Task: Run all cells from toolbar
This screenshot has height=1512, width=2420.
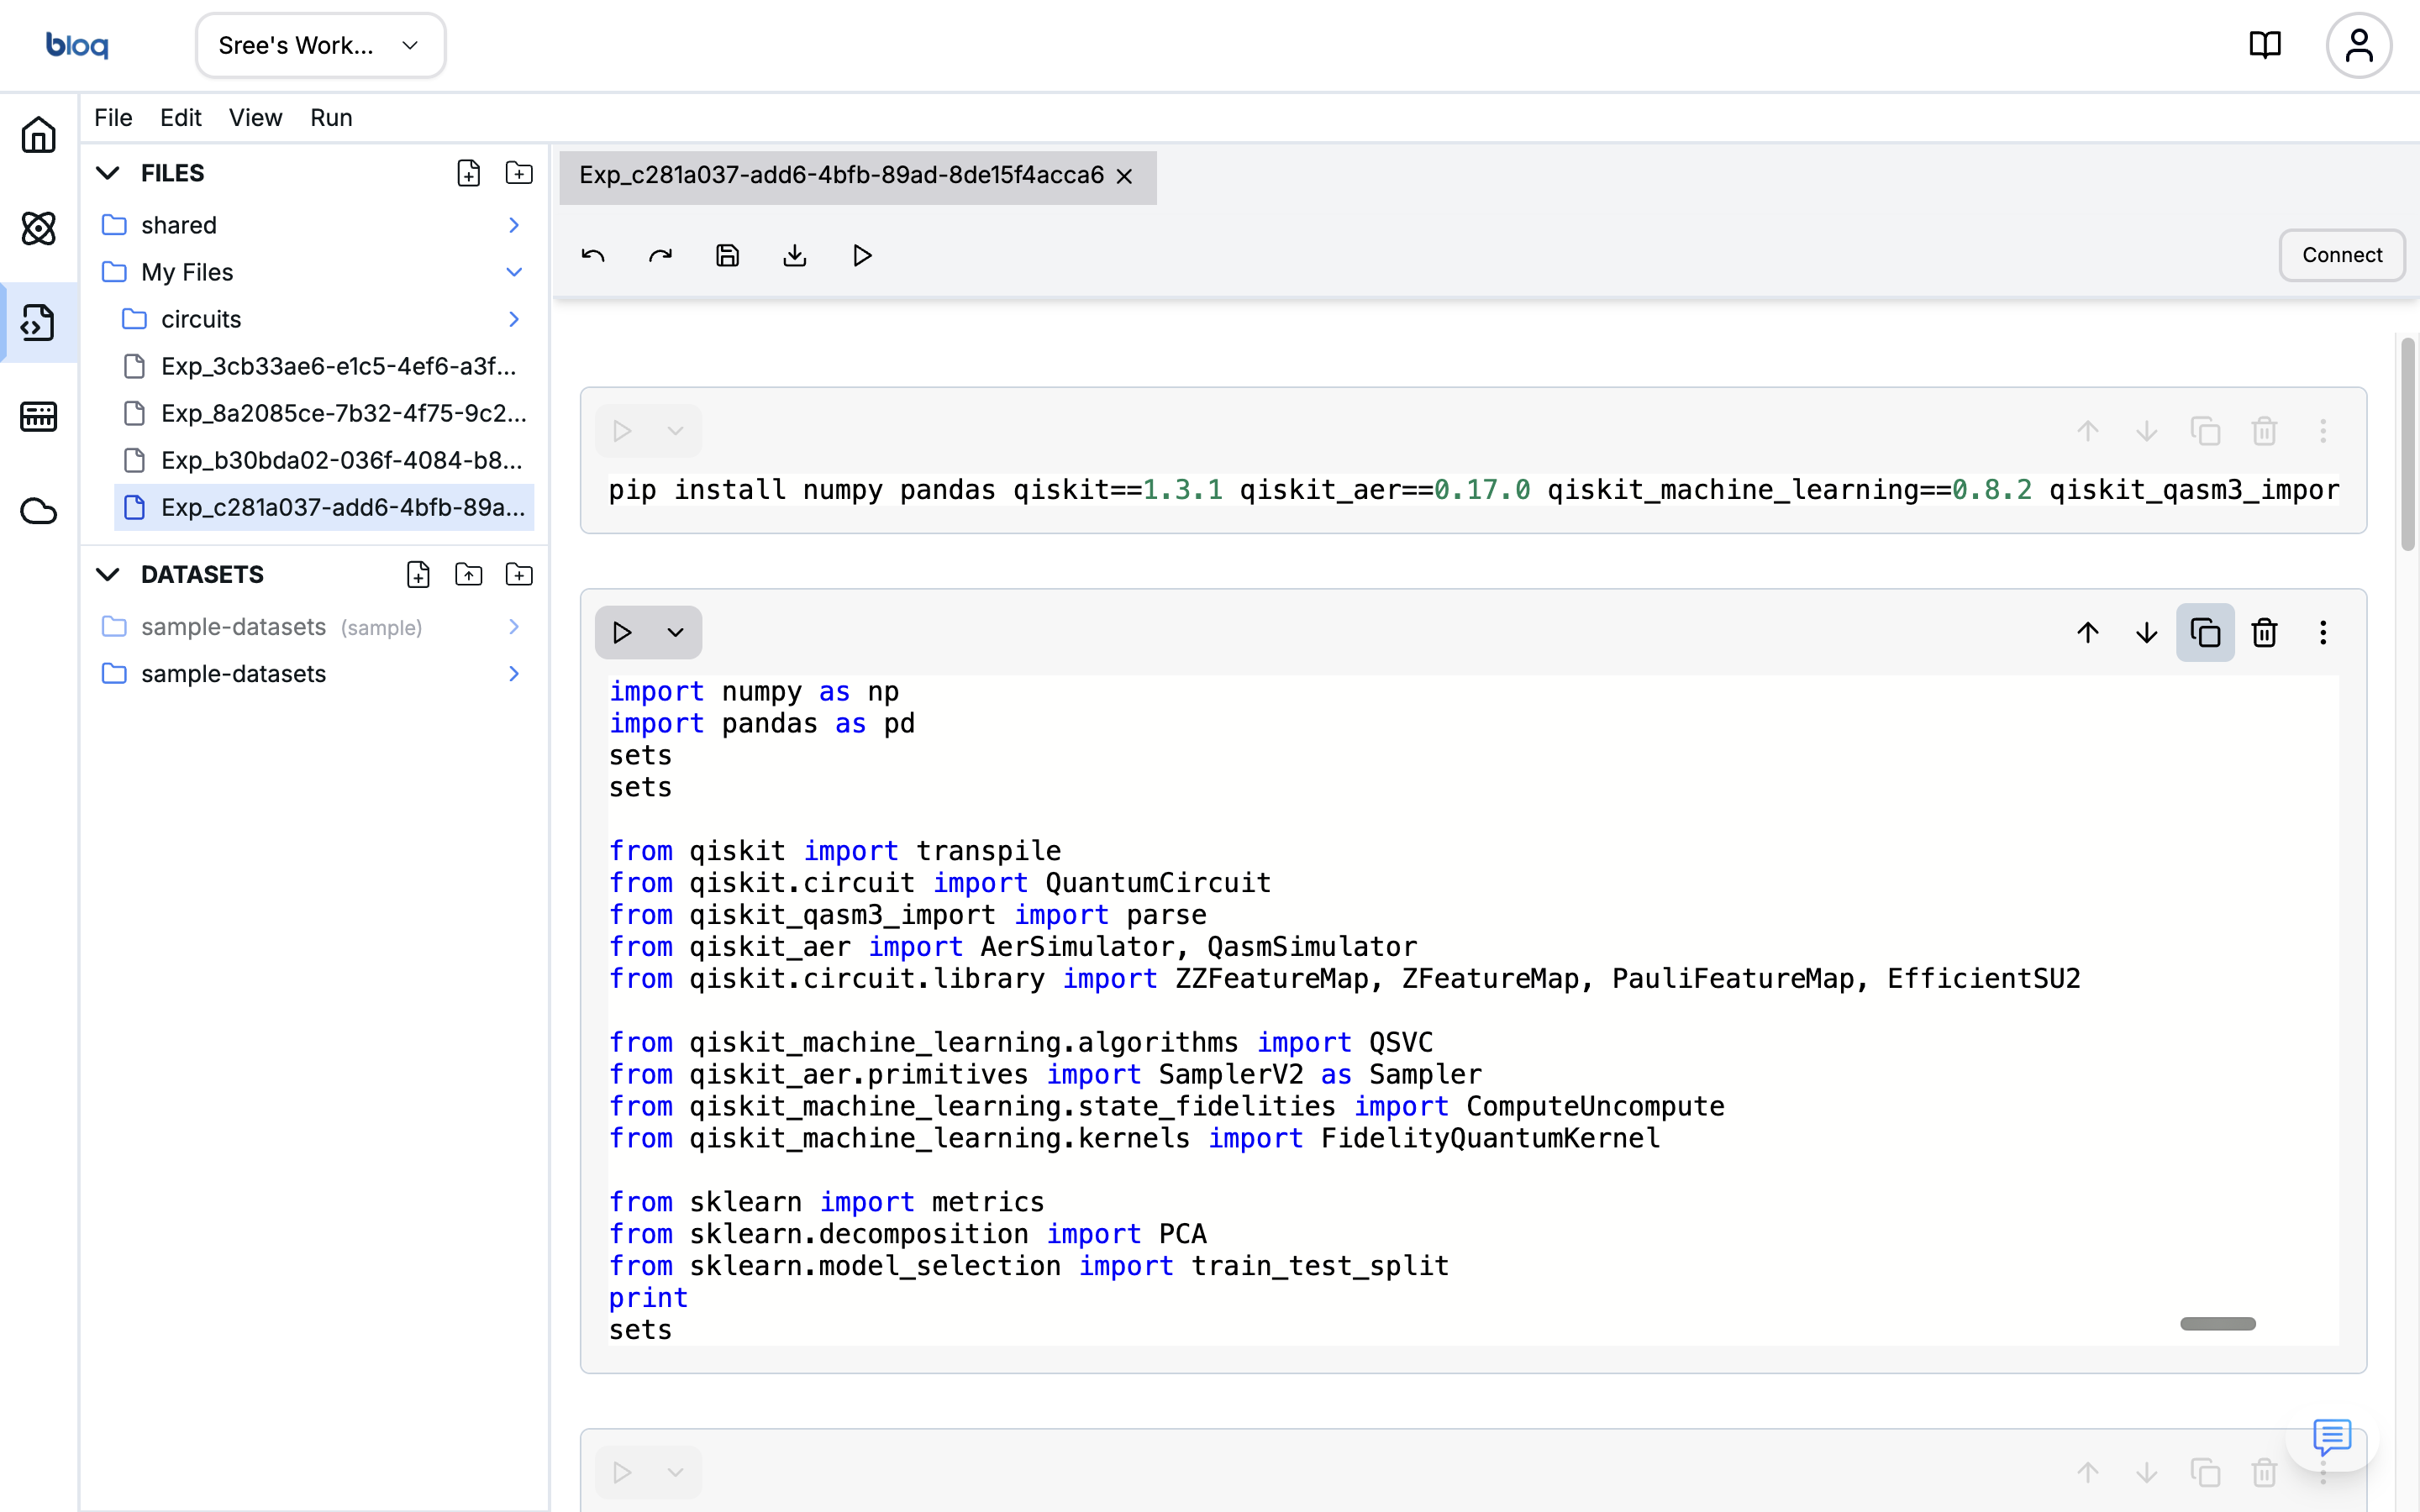Action: (862, 256)
